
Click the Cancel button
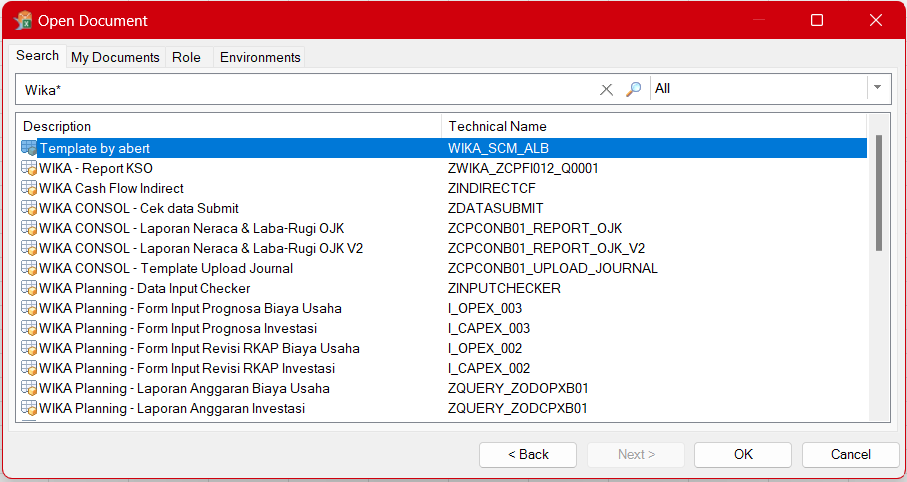click(x=850, y=454)
